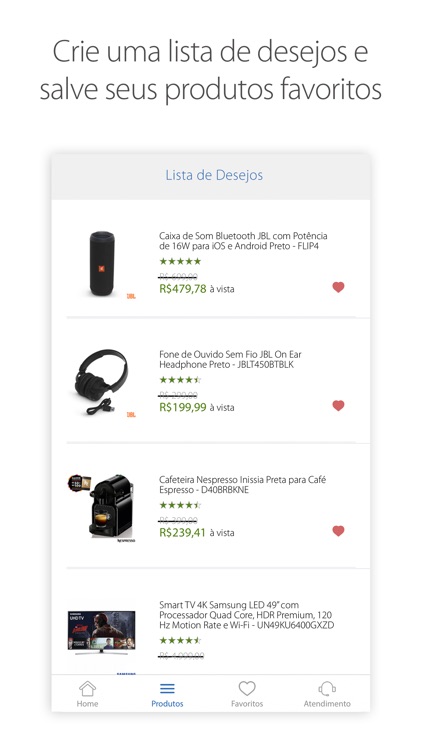Open the Atendimento headset icon

click(327, 689)
